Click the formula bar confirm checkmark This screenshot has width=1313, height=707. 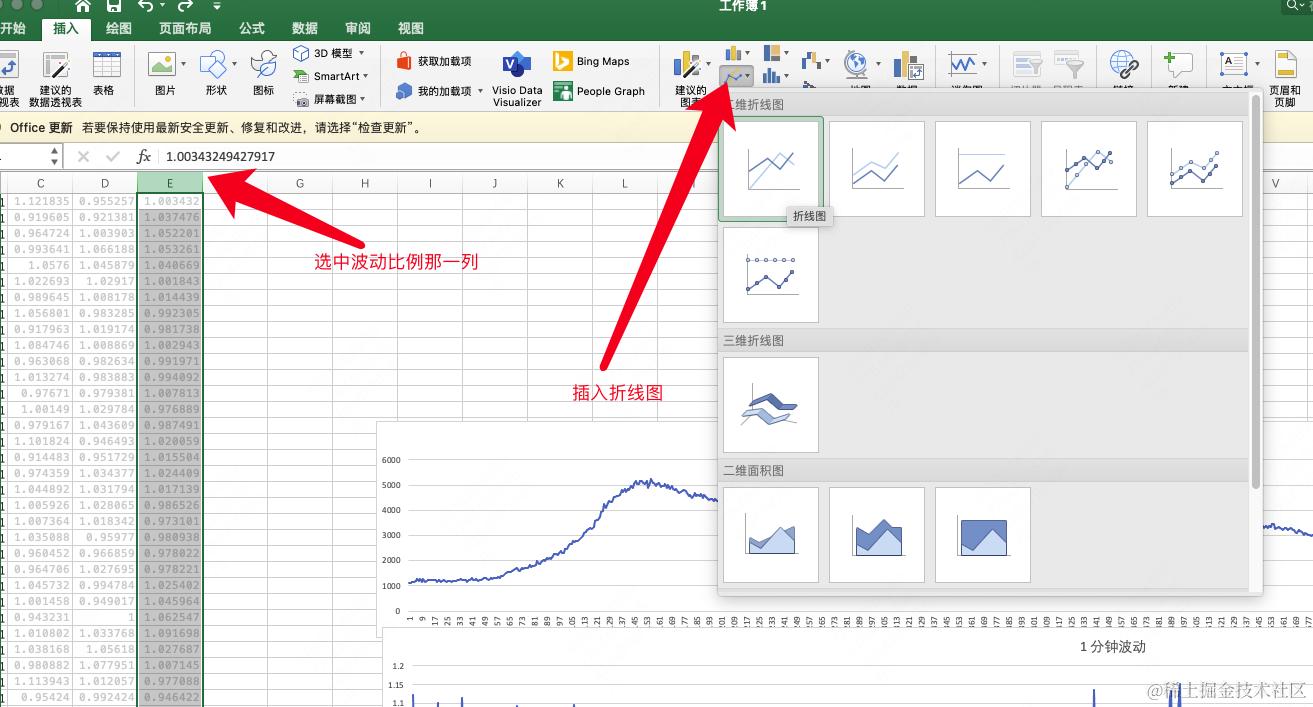(x=113, y=156)
